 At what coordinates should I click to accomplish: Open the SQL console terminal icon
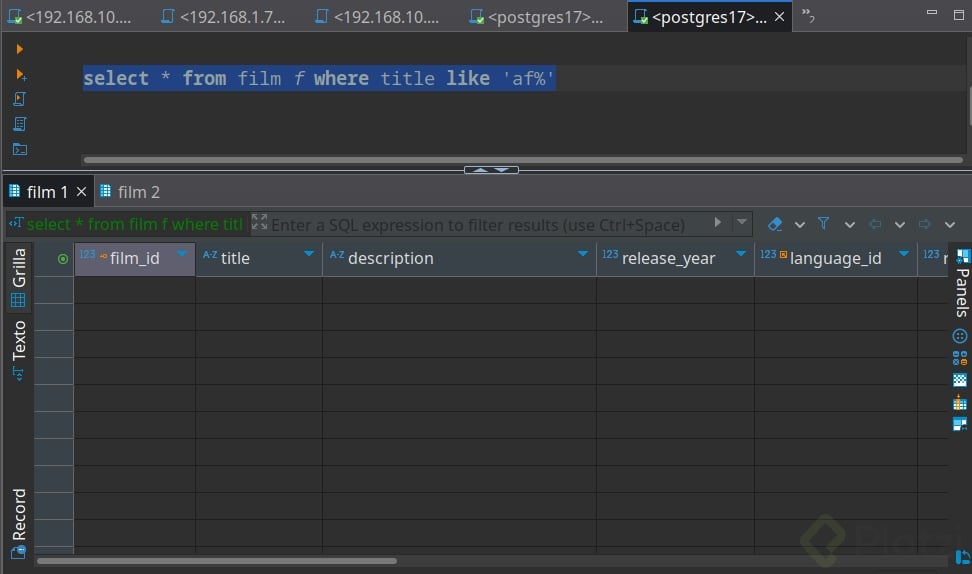tap(20, 149)
